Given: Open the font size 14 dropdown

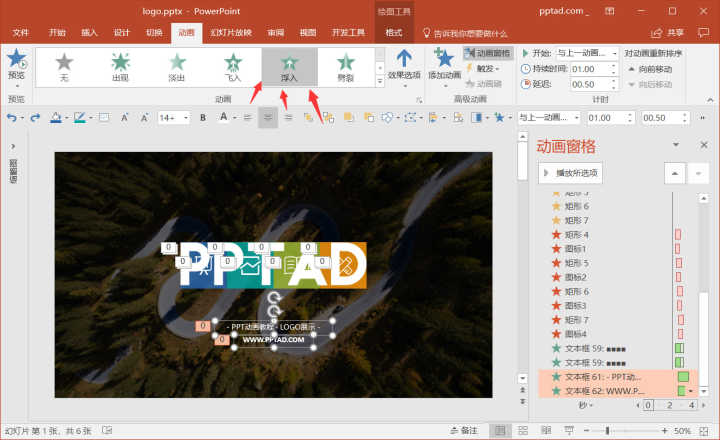Looking at the screenshot, I should pyautogui.click(x=186, y=118).
